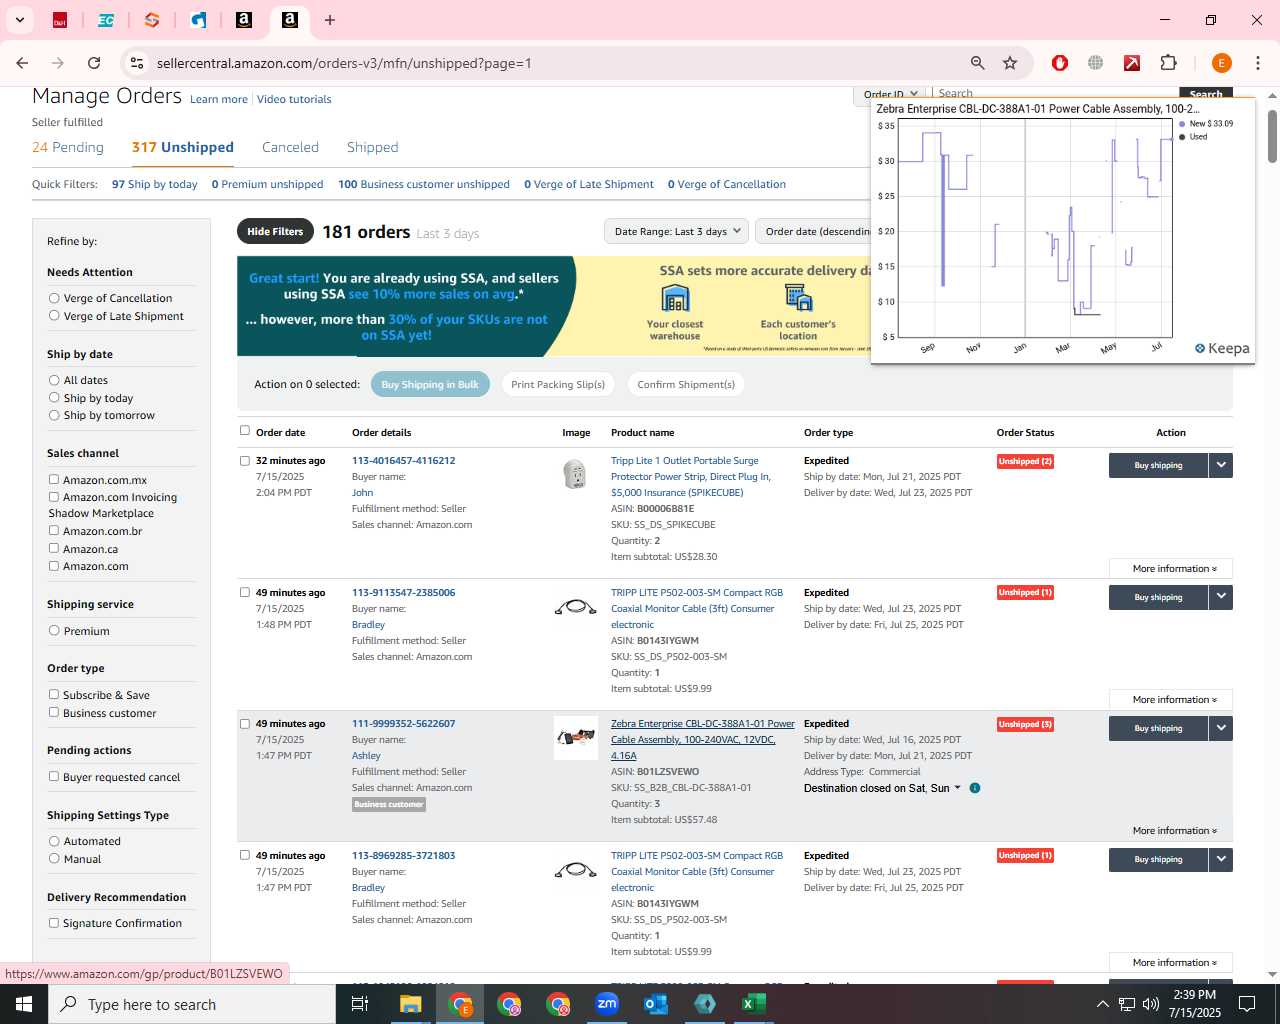Open Outlook from taskbar
This screenshot has height=1024, width=1280.
pyautogui.click(x=656, y=1004)
